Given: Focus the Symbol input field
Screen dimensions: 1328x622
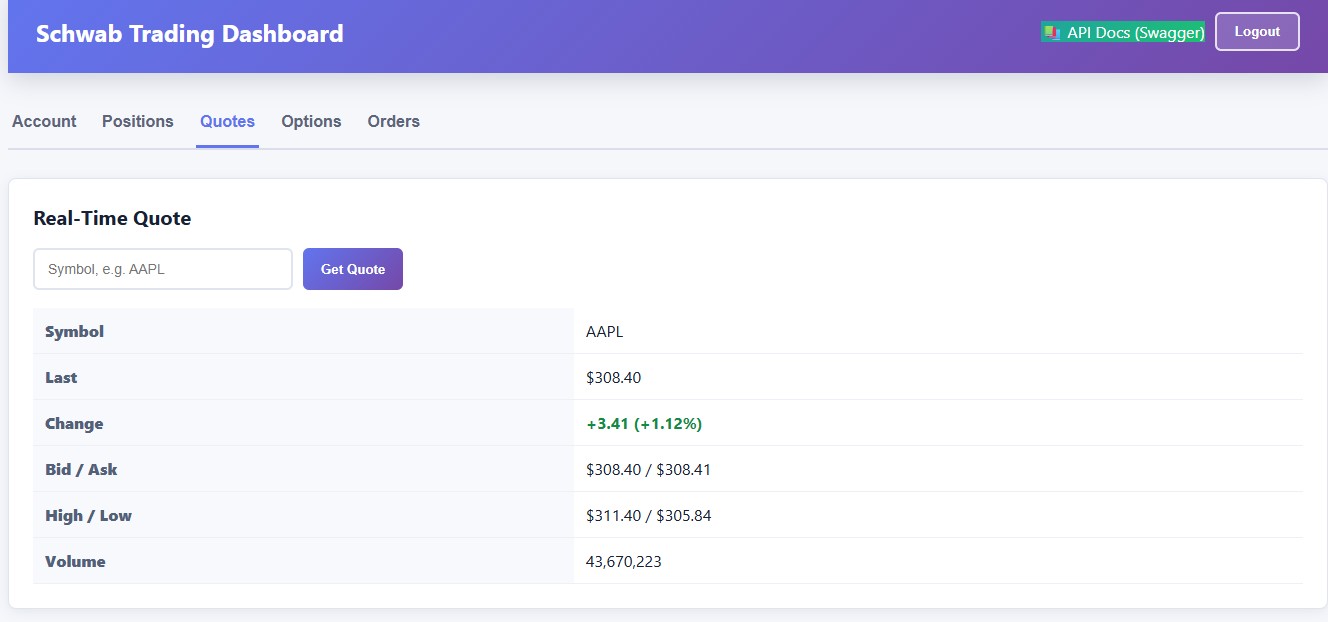Looking at the screenshot, I should click(163, 269).
